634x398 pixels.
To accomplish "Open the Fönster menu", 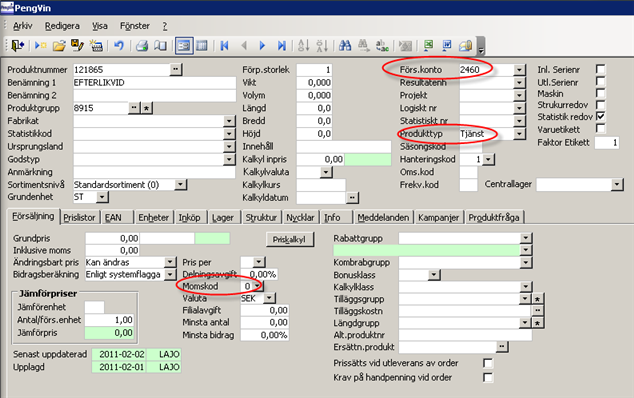I will tap(135, 26).
